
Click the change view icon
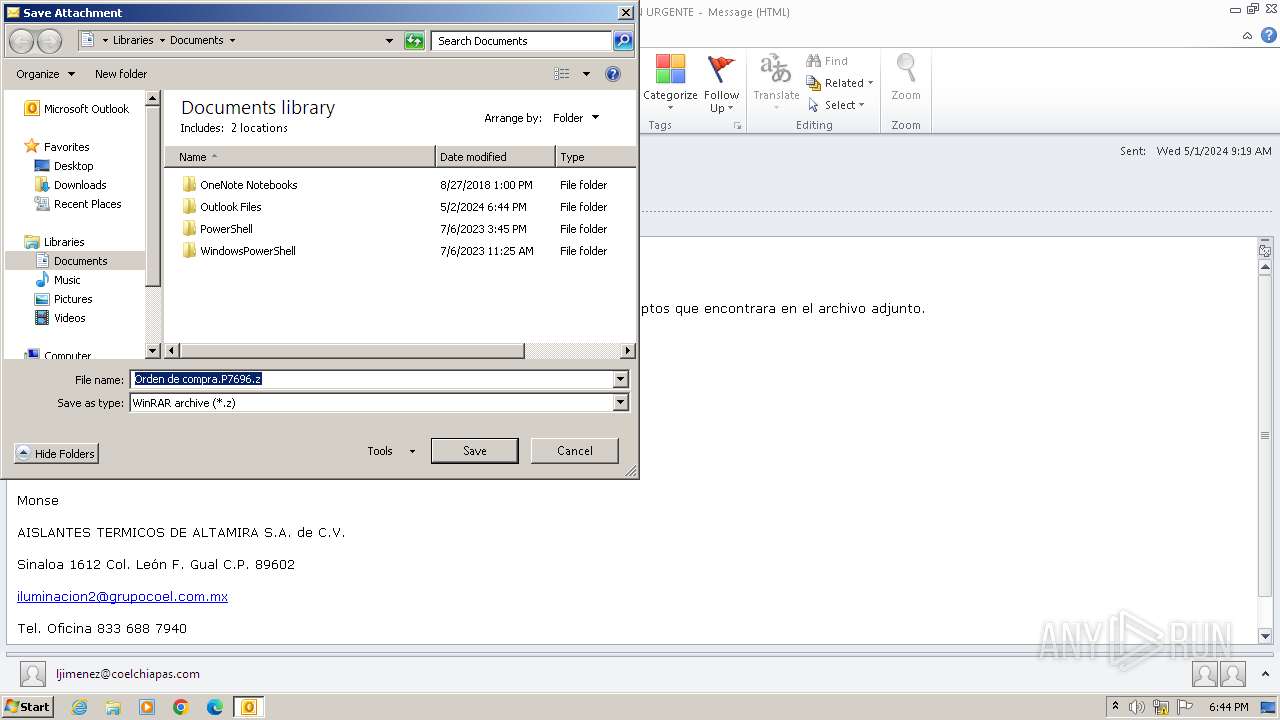tap(562, 74)
